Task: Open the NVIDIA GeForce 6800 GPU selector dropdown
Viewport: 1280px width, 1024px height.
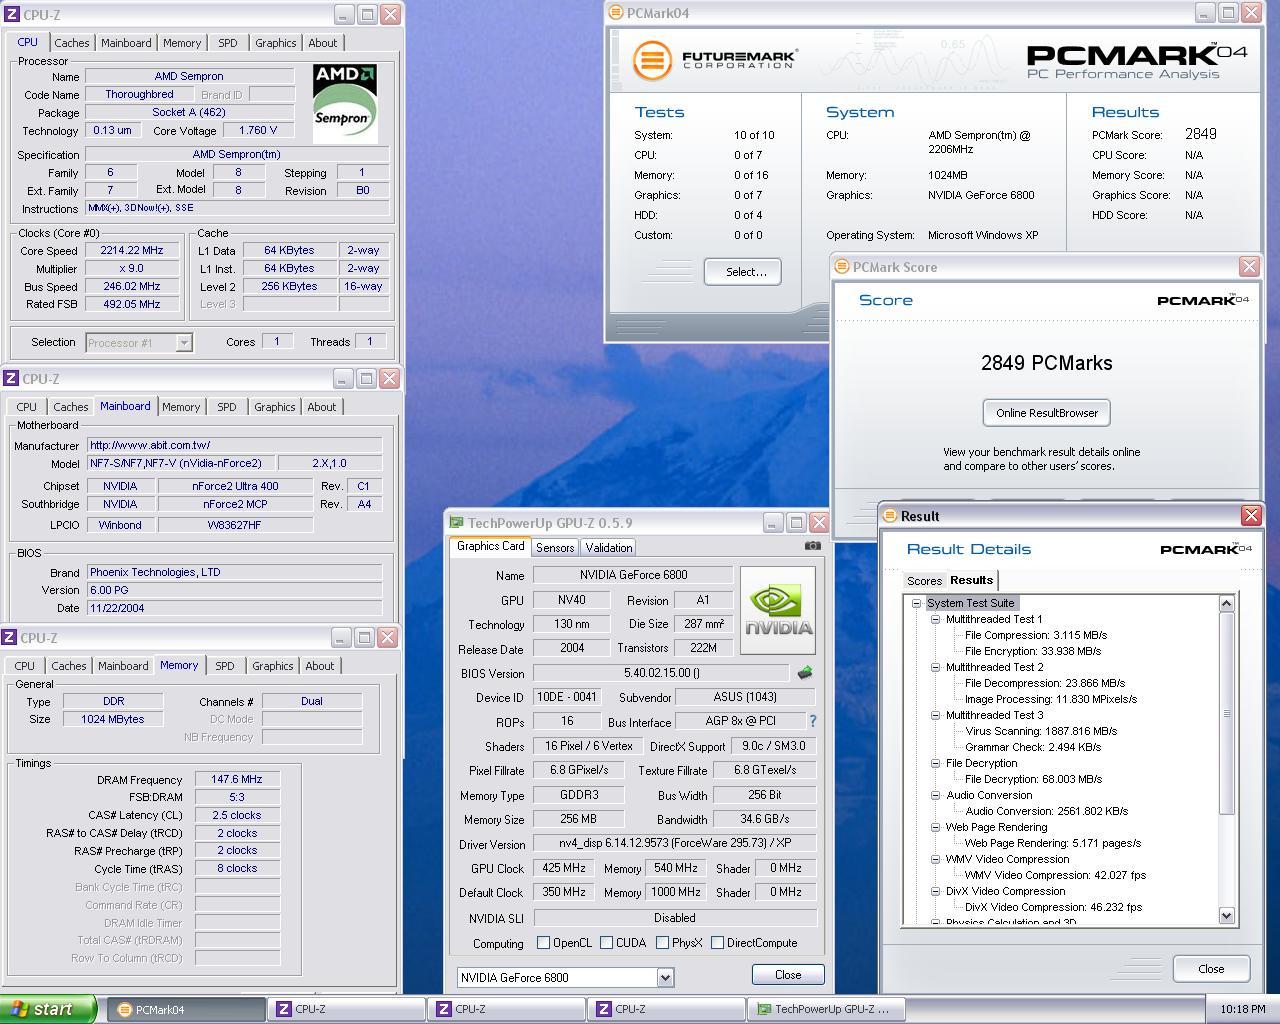Action: 665,977
